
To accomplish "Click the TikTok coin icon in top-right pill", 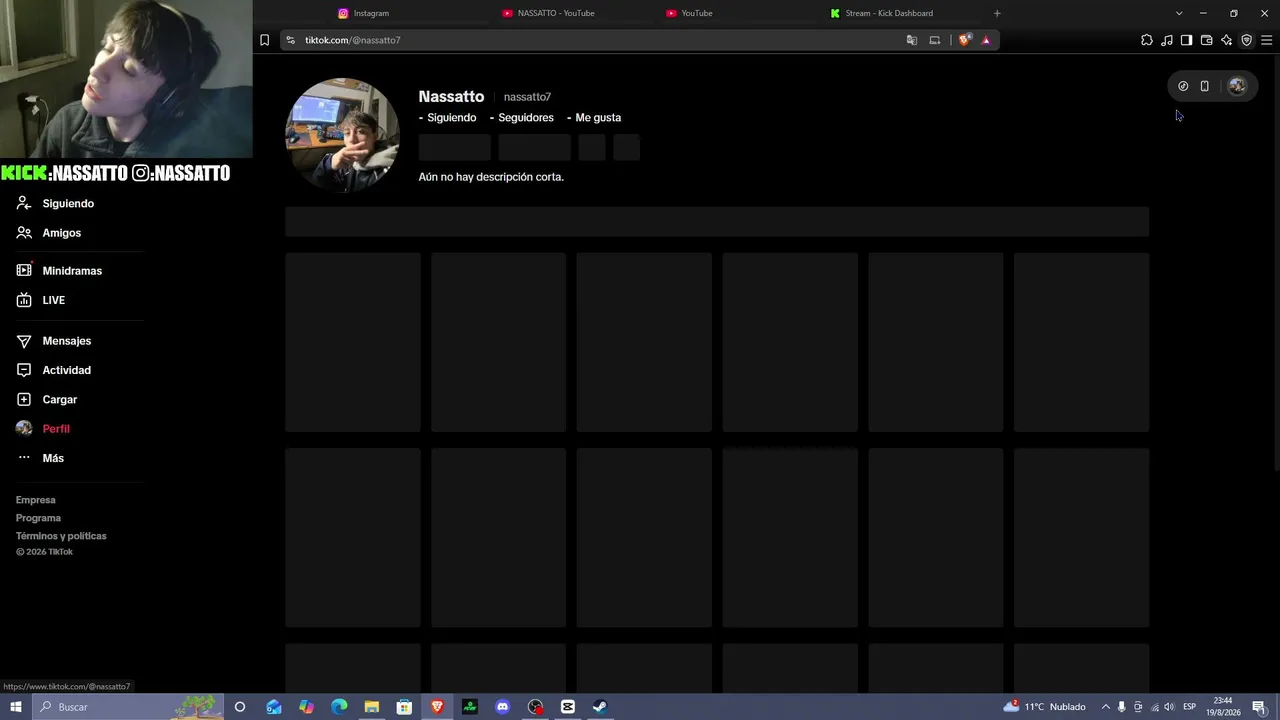I will tap(1183, 86).
